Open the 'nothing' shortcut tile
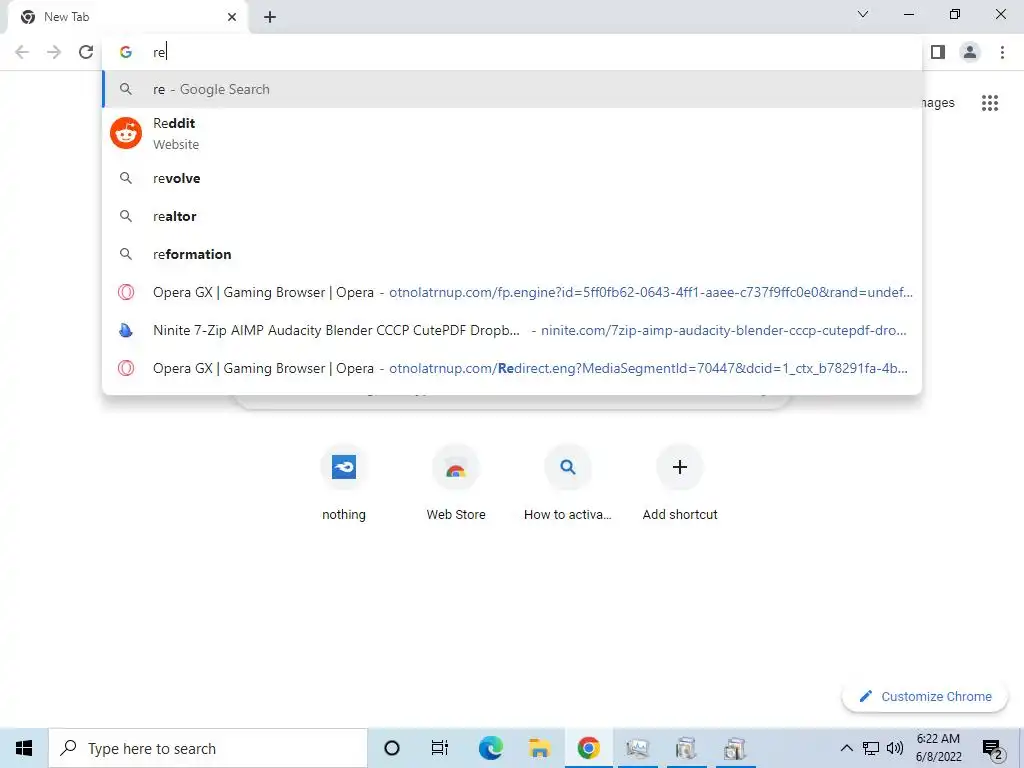Image resolution: width=1024 pixels, height=768 pixels. pyautogui.click(x=344, y=482)
